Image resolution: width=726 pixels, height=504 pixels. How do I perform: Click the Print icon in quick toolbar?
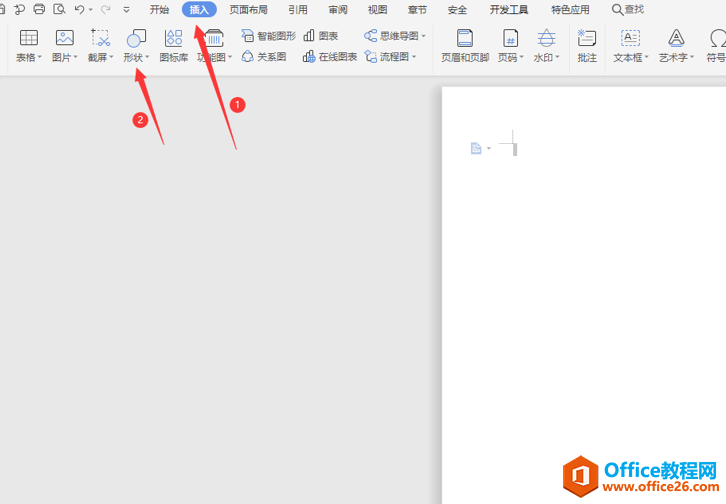[39, 9]
